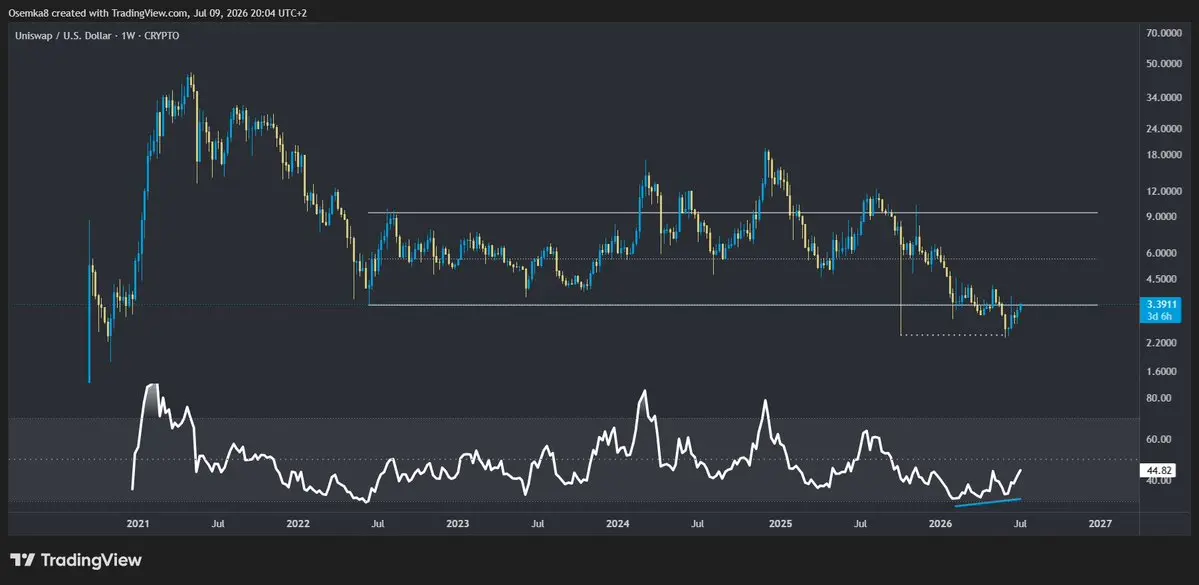The width and height of the screenshot is (1199, 585).
Task: Click the RSI value label 44.82
Action: [x=1159, y=471]
